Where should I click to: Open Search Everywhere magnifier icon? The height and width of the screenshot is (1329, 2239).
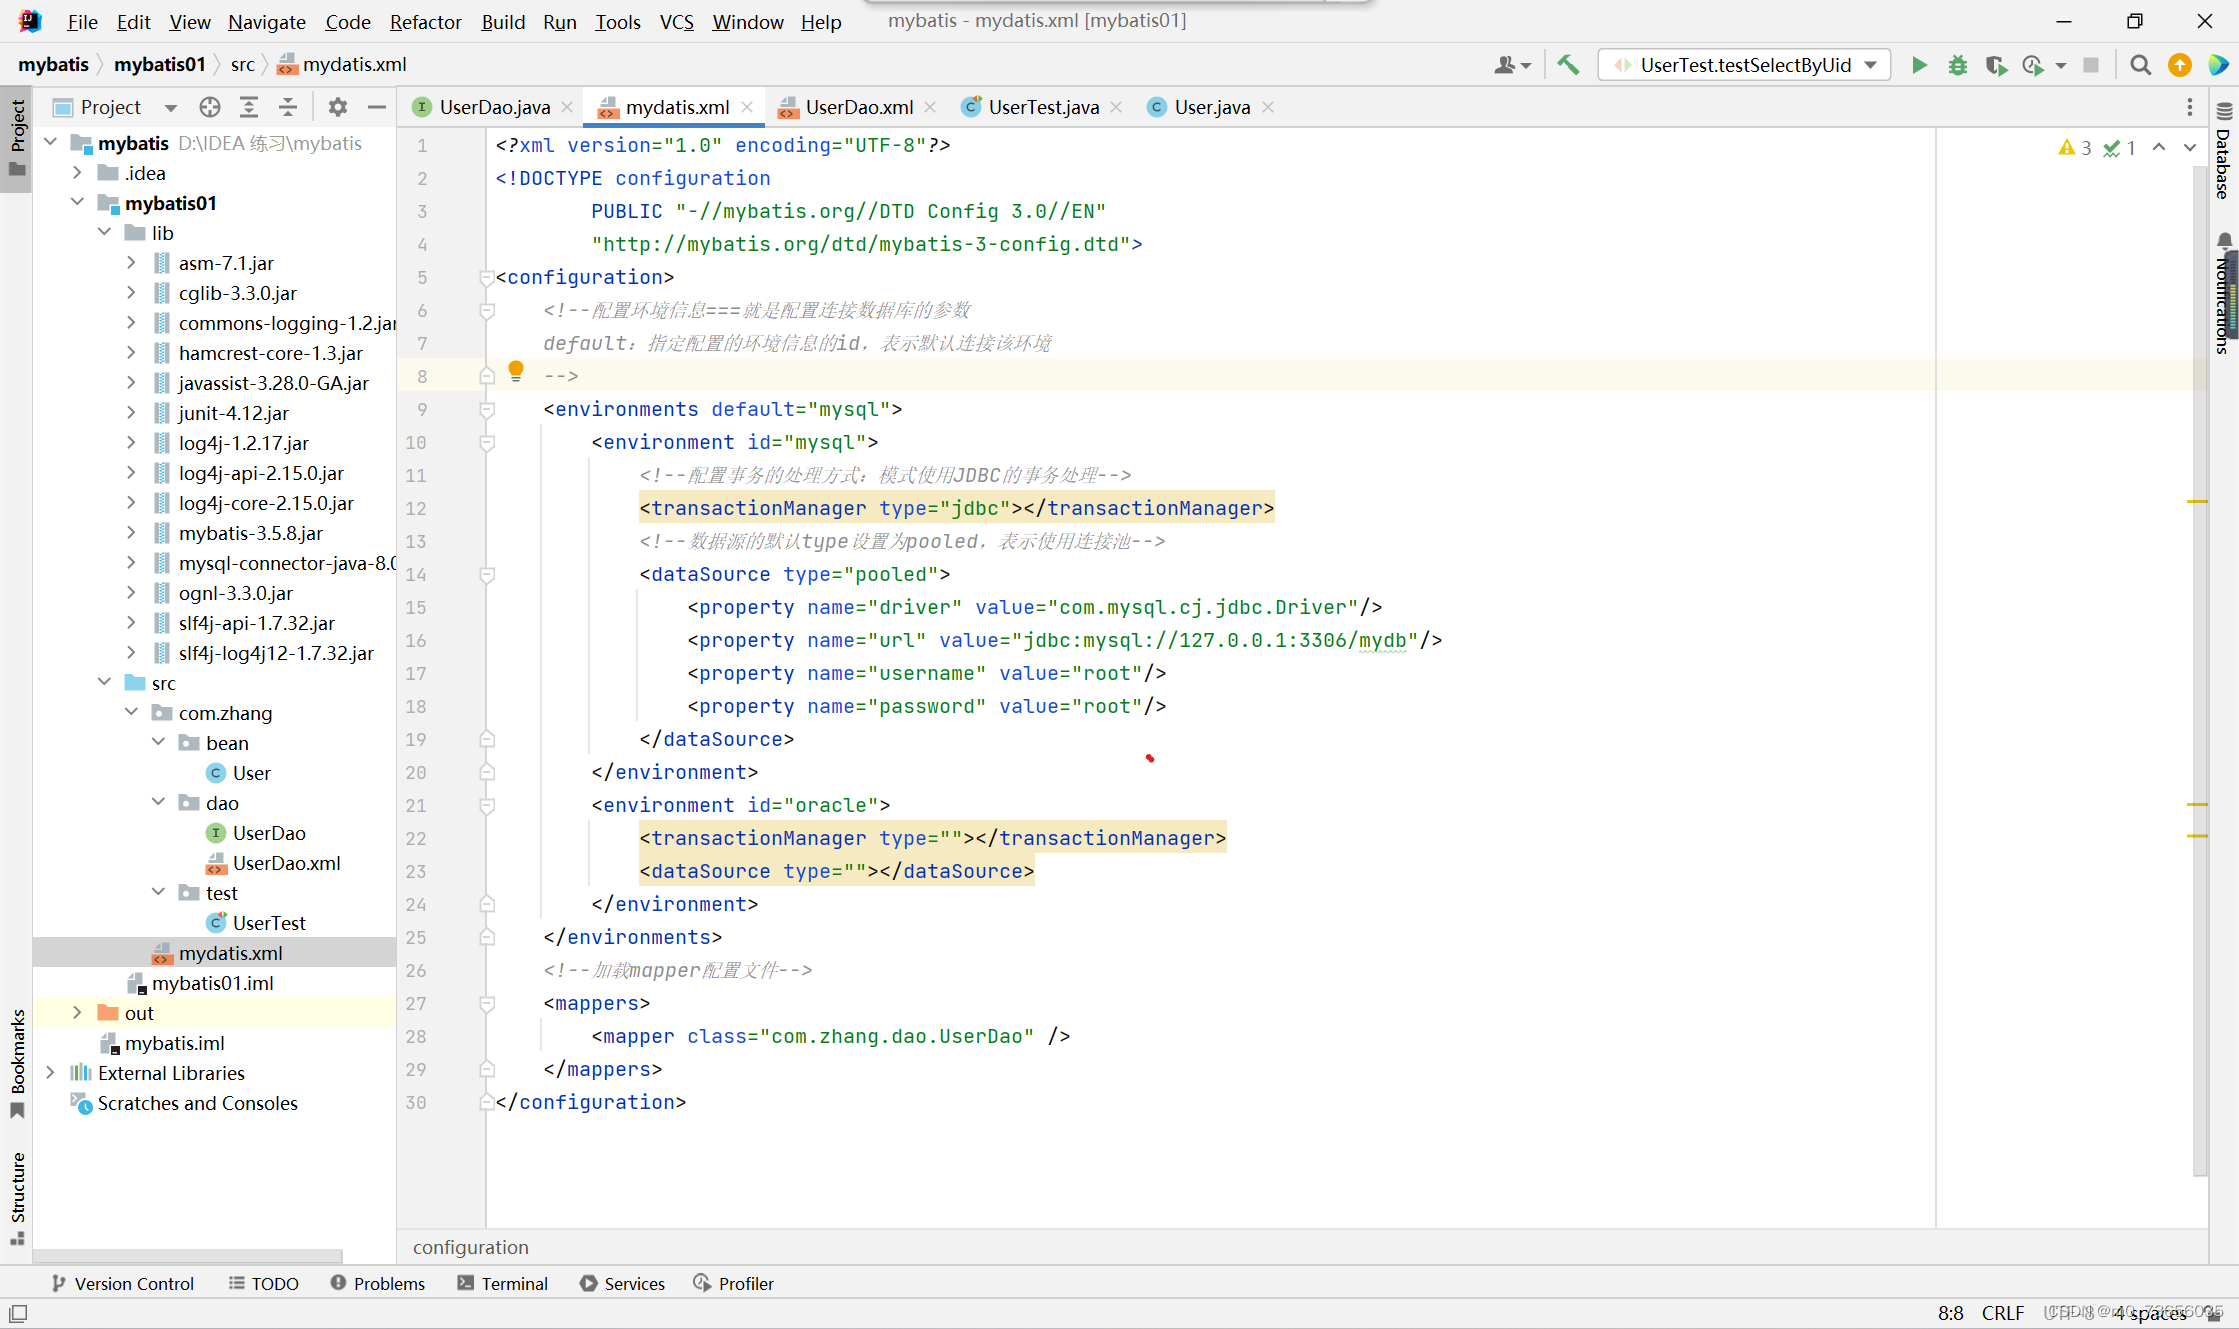coord(2140,65)
